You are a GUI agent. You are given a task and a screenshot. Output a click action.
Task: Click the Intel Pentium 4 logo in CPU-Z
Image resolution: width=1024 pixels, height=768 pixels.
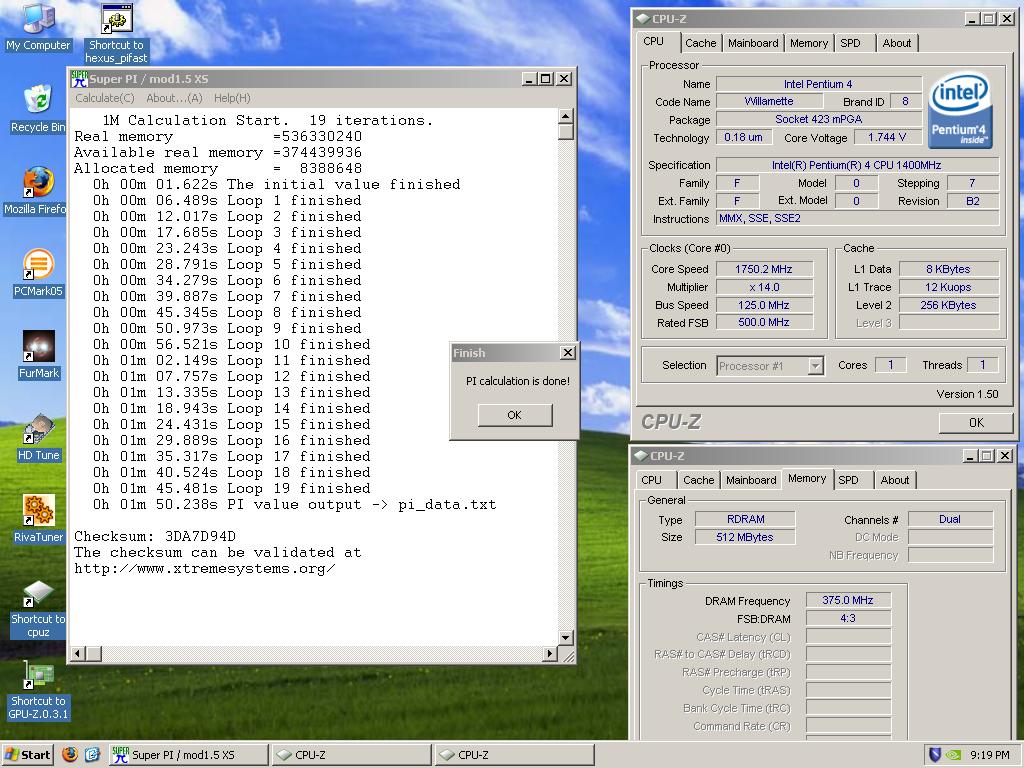(x=960, y=110)
